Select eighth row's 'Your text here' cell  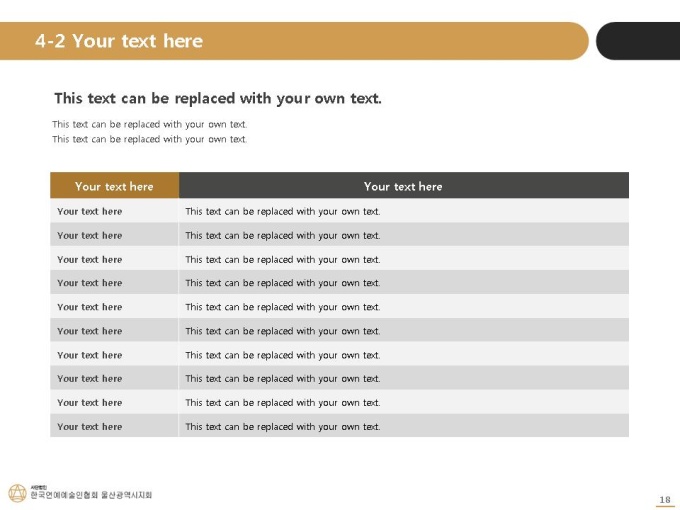(114, 378)
